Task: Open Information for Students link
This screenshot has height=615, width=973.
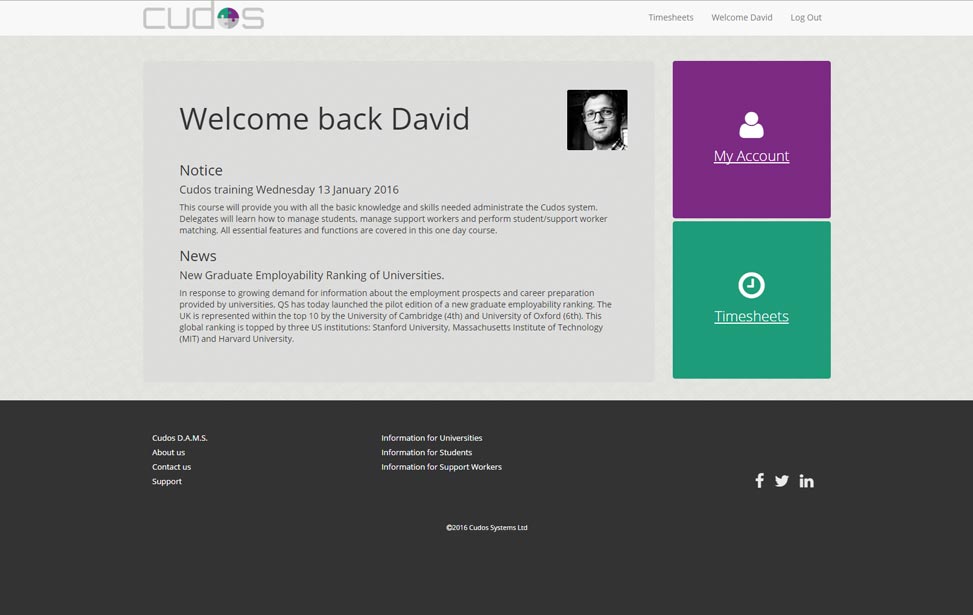Action: tap(426, 452)
